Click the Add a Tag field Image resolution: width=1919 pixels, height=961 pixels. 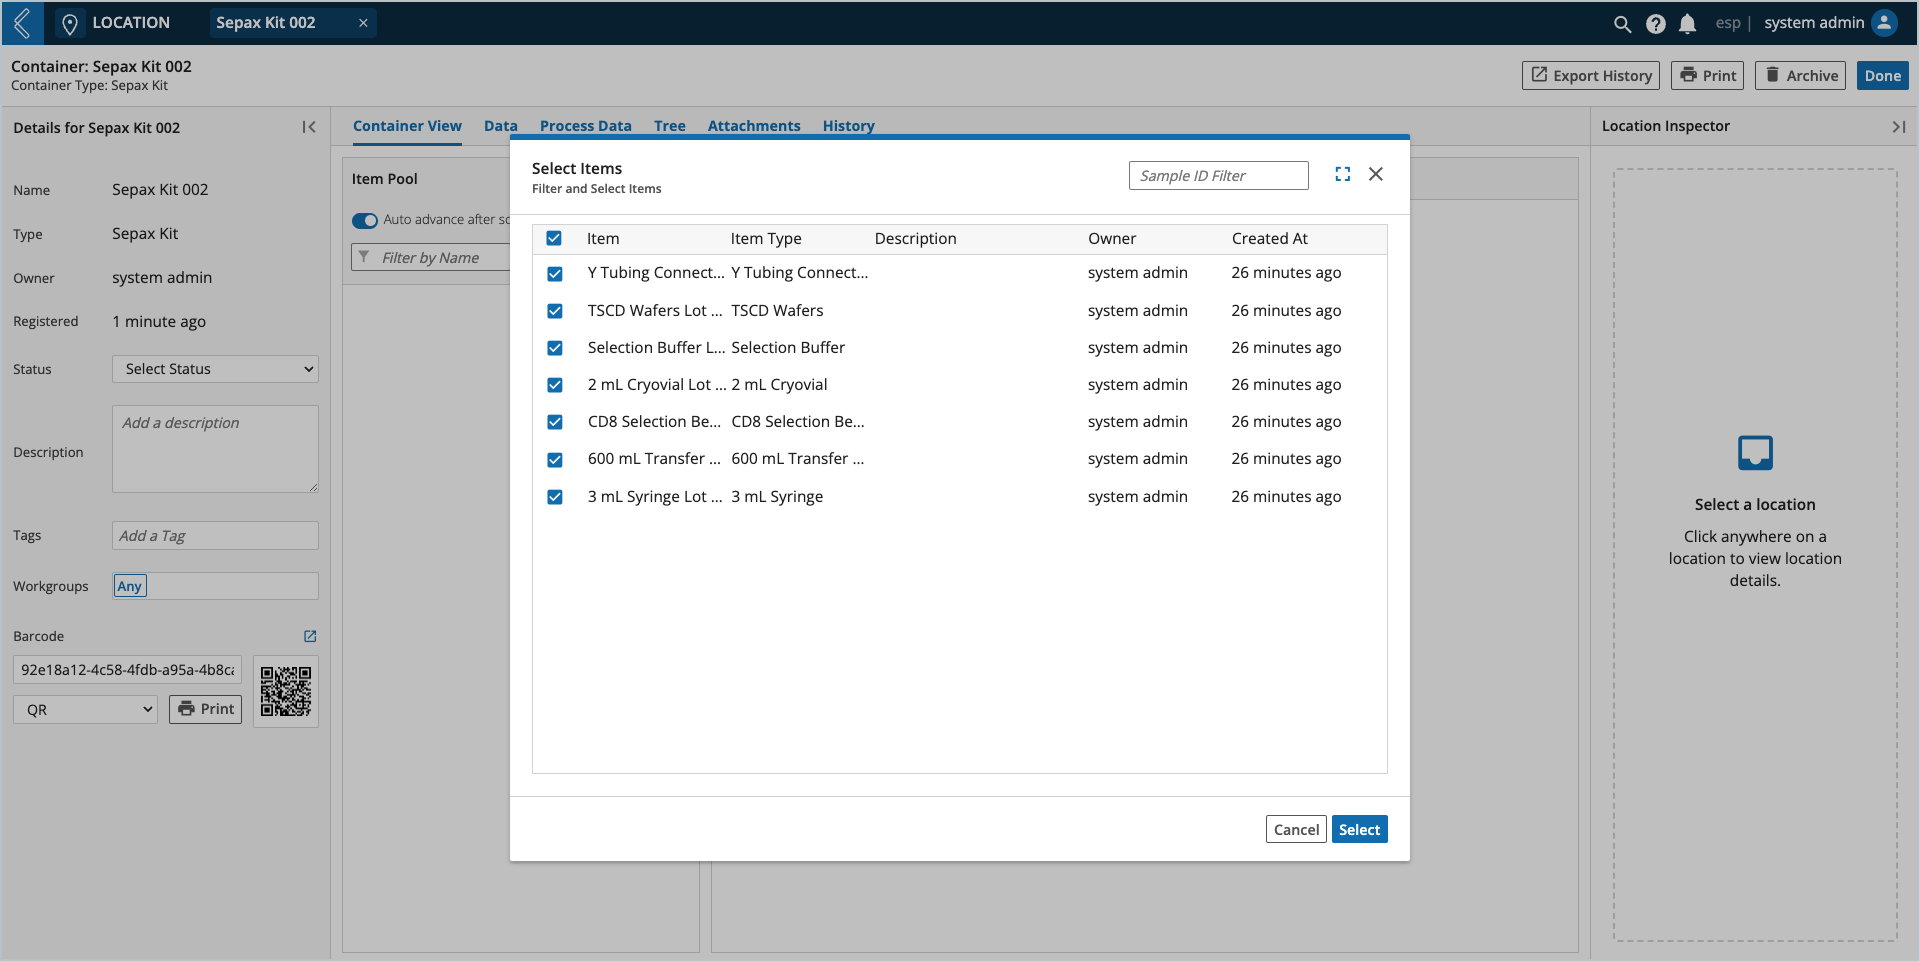click(215, 535)
